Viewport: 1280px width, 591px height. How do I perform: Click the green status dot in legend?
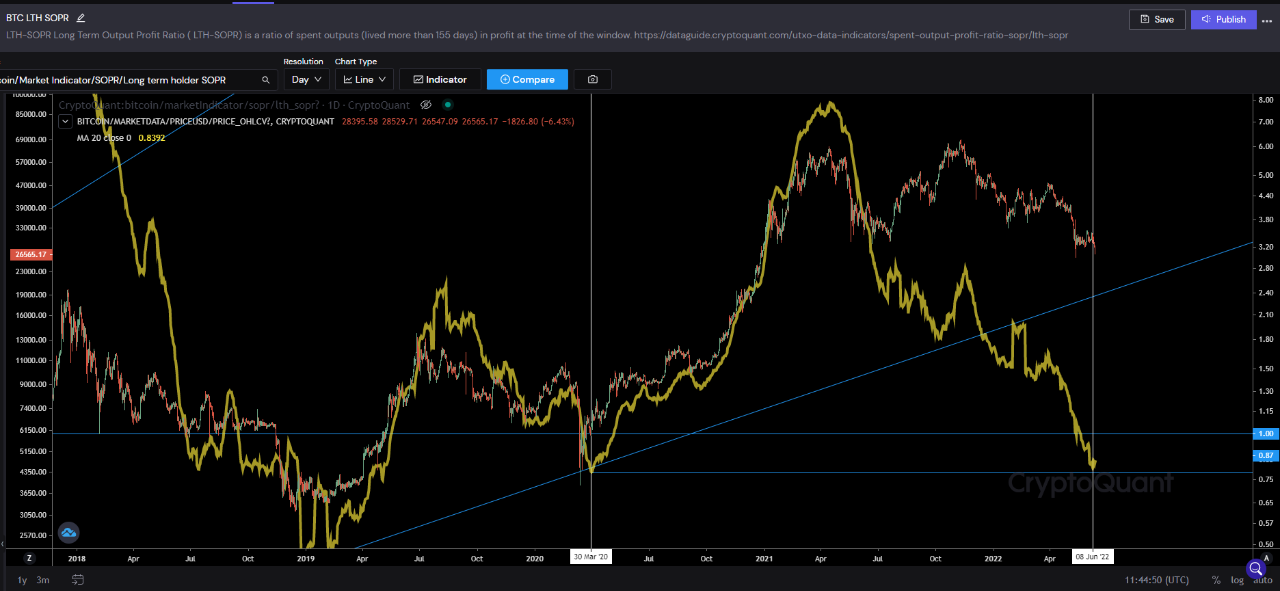tap(447, 104)
